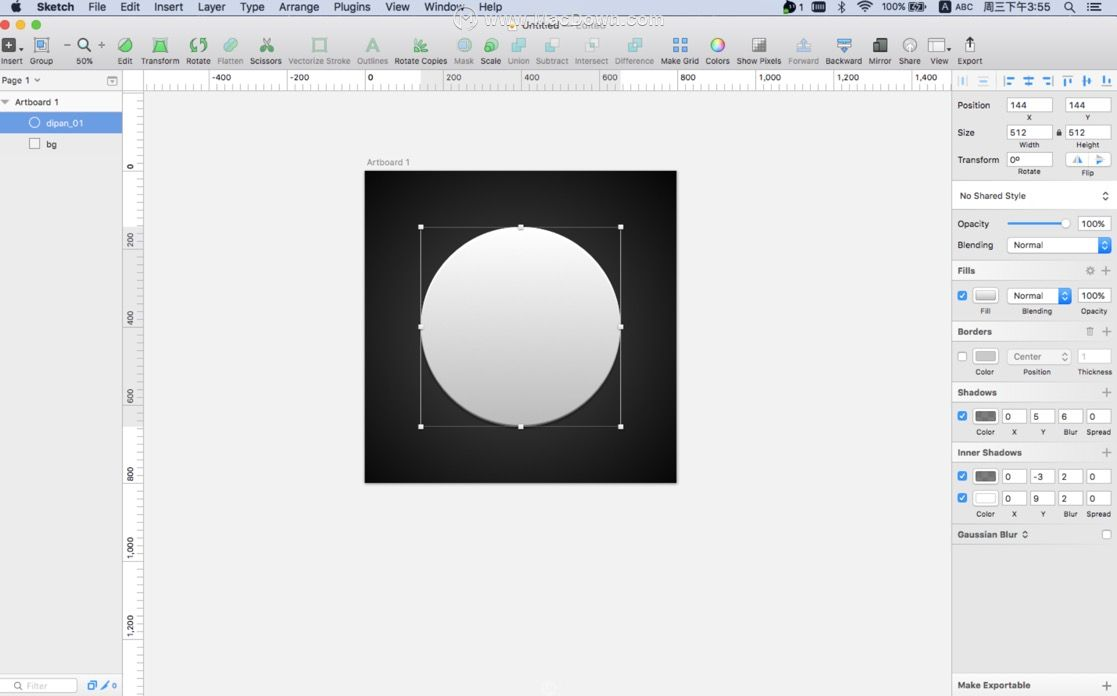The height and width of the screenshot is (696, 1117).
Task: Click the Outlines icon
Action: 372,46
